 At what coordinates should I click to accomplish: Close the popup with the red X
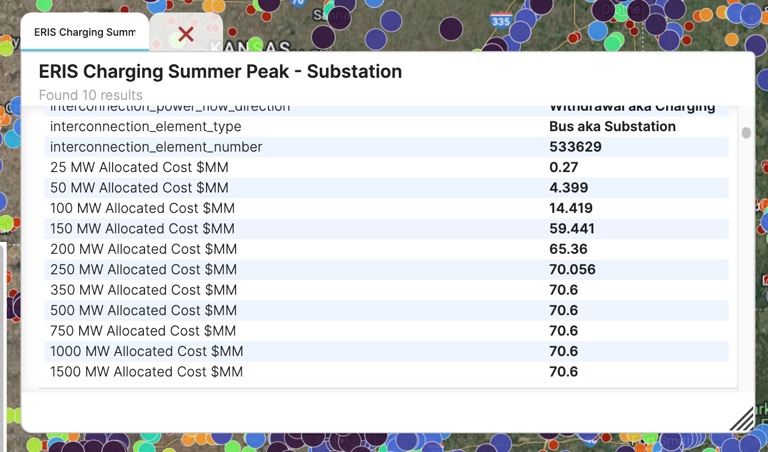coord(186,34)
